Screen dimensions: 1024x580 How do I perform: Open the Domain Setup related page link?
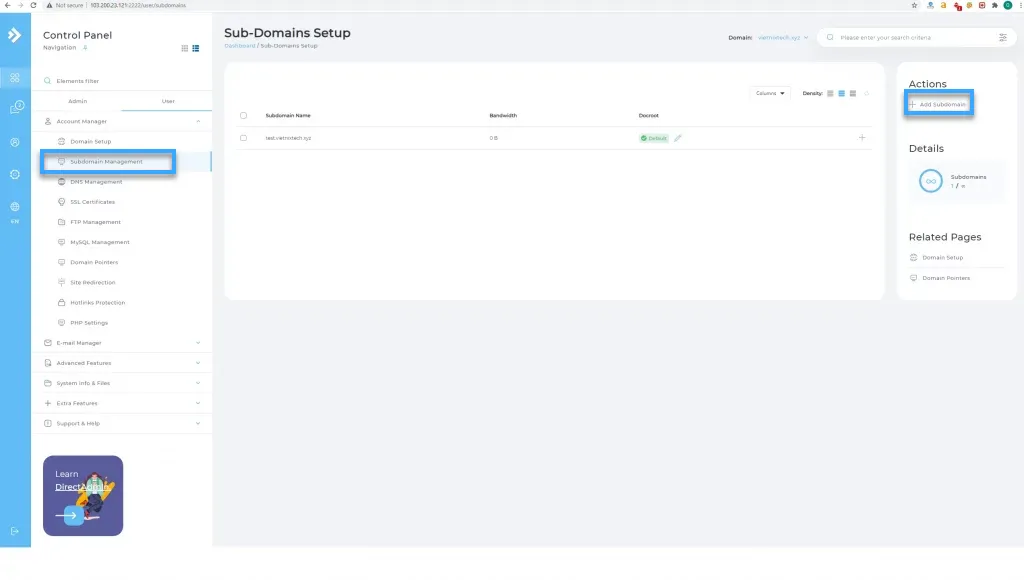click(942, 257)
